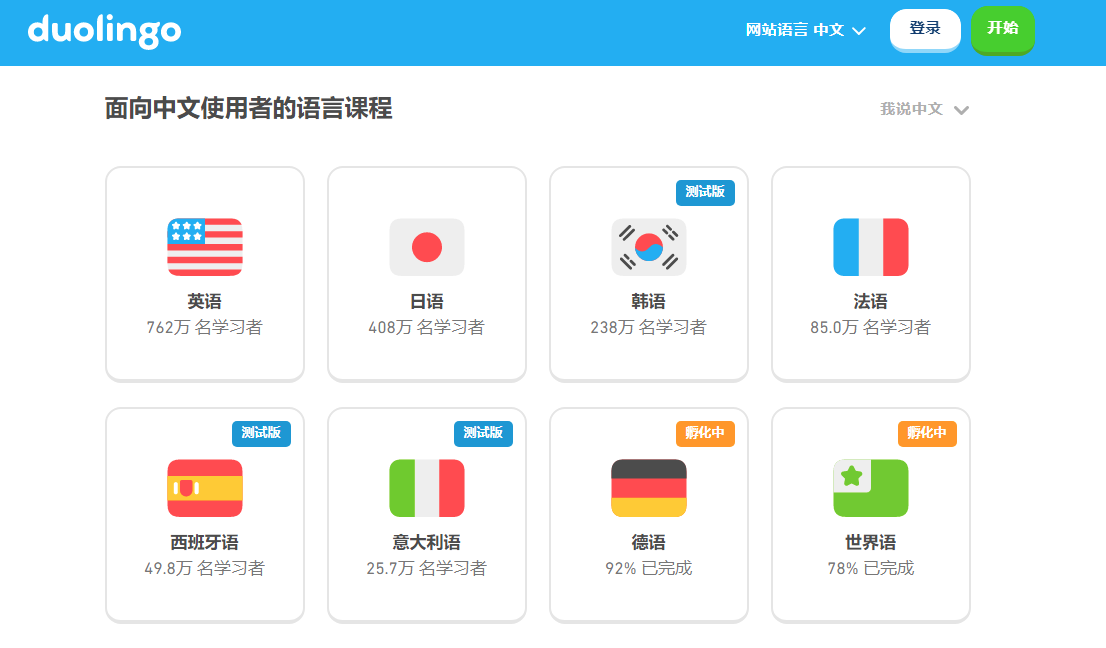
Task: Click the text 762万 名学习者
Action: click(205, 327)
